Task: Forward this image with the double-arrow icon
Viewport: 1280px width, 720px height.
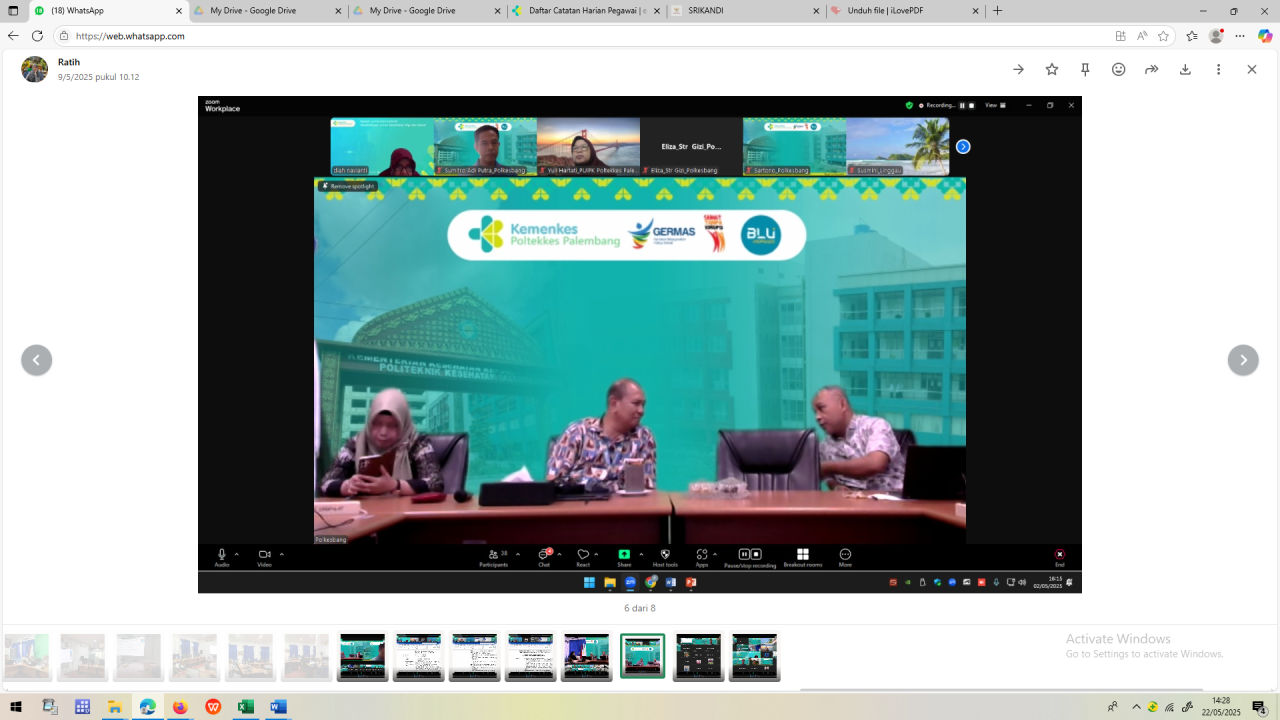Action: (1151, 69)
